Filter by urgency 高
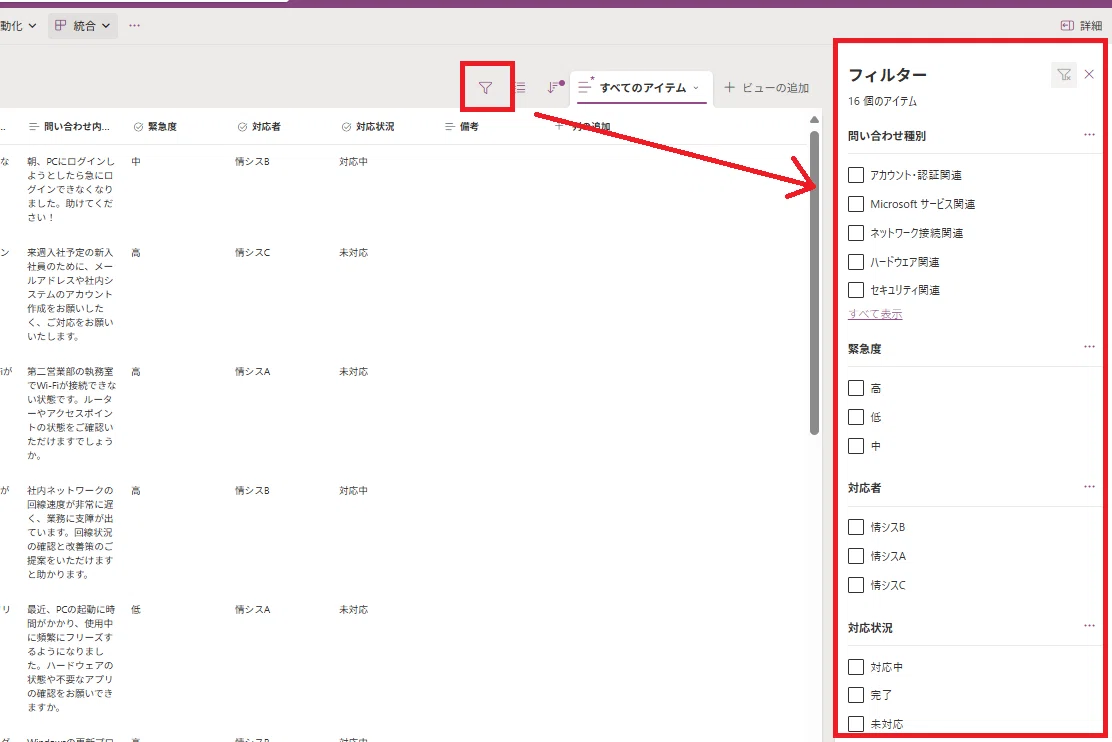Image resolution: width=1112 pixels, height=742 pixels. coord(856,388)
